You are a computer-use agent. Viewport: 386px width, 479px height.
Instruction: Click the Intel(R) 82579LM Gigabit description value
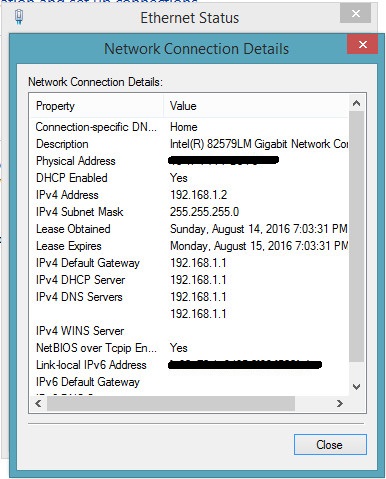click(x=259, y=144)
